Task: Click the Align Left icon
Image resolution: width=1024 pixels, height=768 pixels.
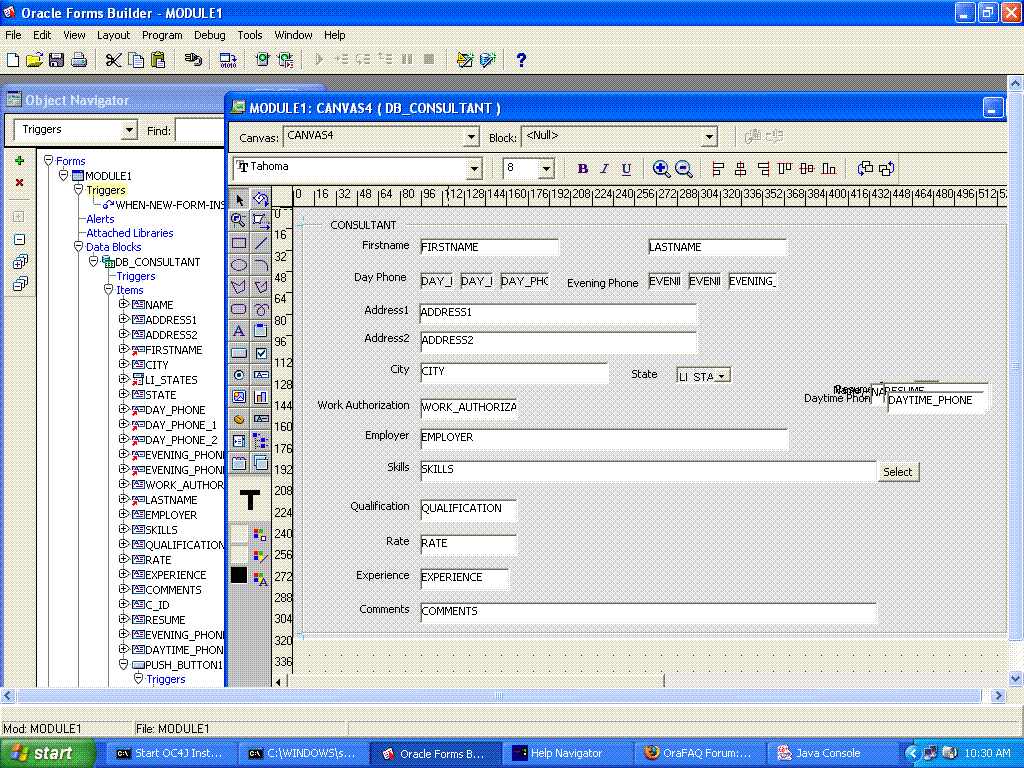Action: (x=718, y=169)
